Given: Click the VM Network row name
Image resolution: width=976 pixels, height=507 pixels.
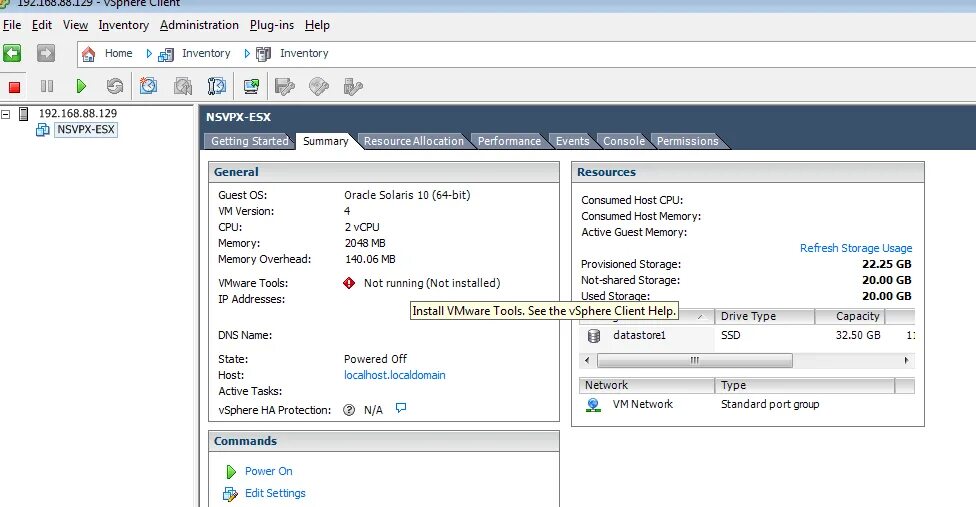Looking at the screenshot, I should click(x=642, y=404).
